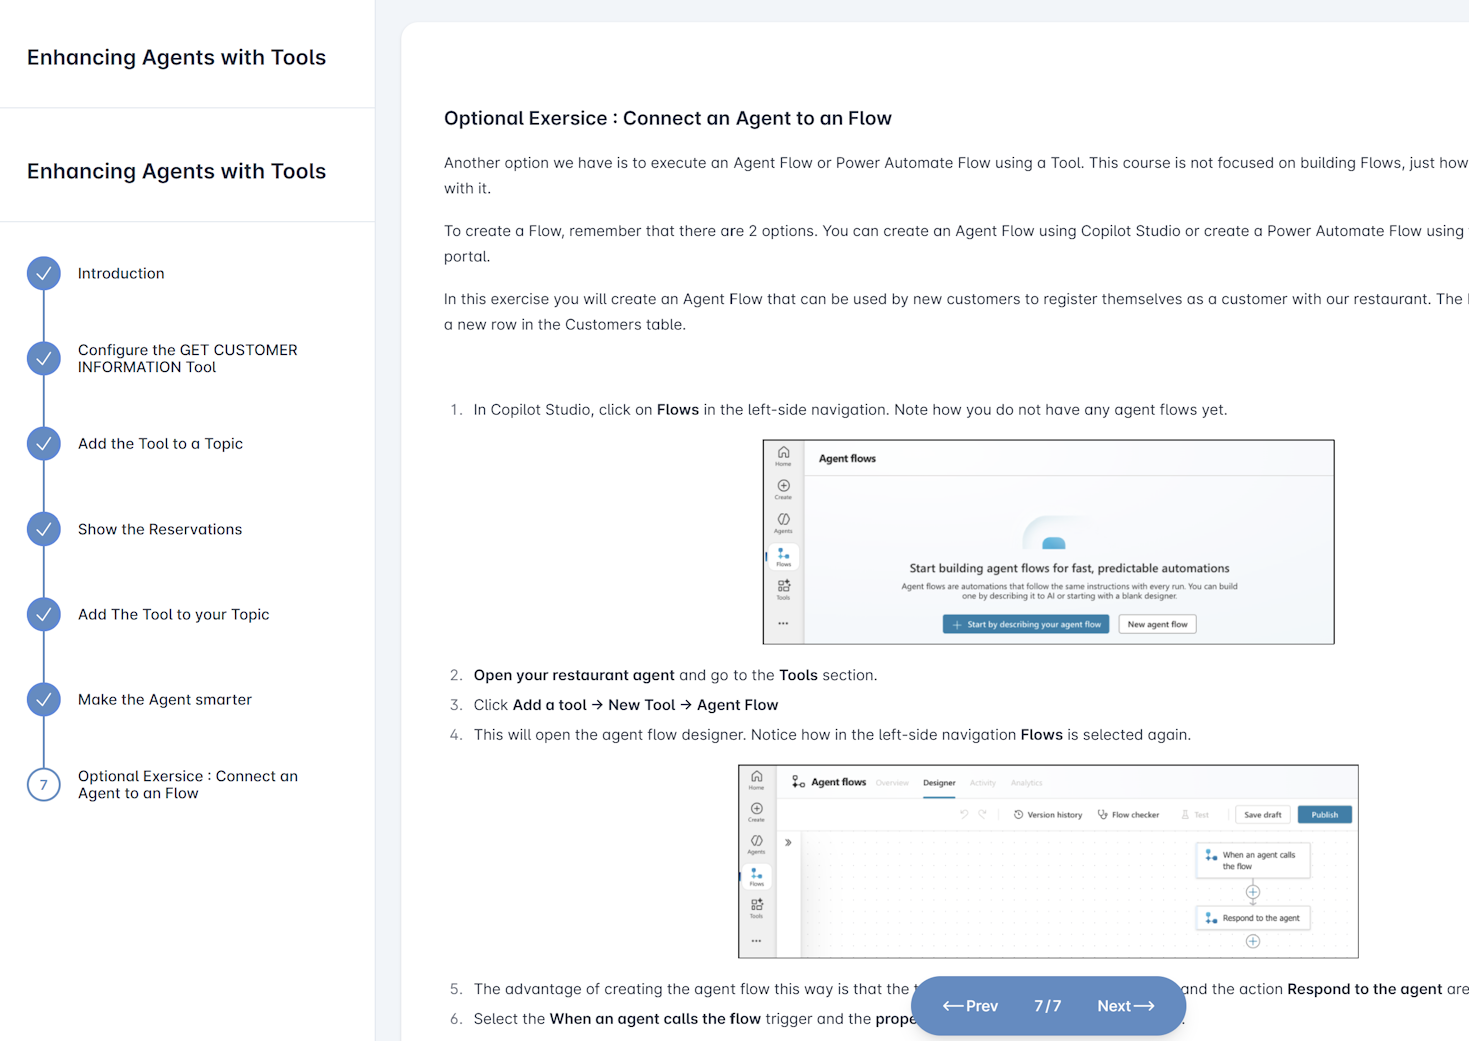Image resolution: width=1471 pixels, height=1044 pixels.
Task: Click the 7/7 page indicator
Action: coord(1047,1006)
